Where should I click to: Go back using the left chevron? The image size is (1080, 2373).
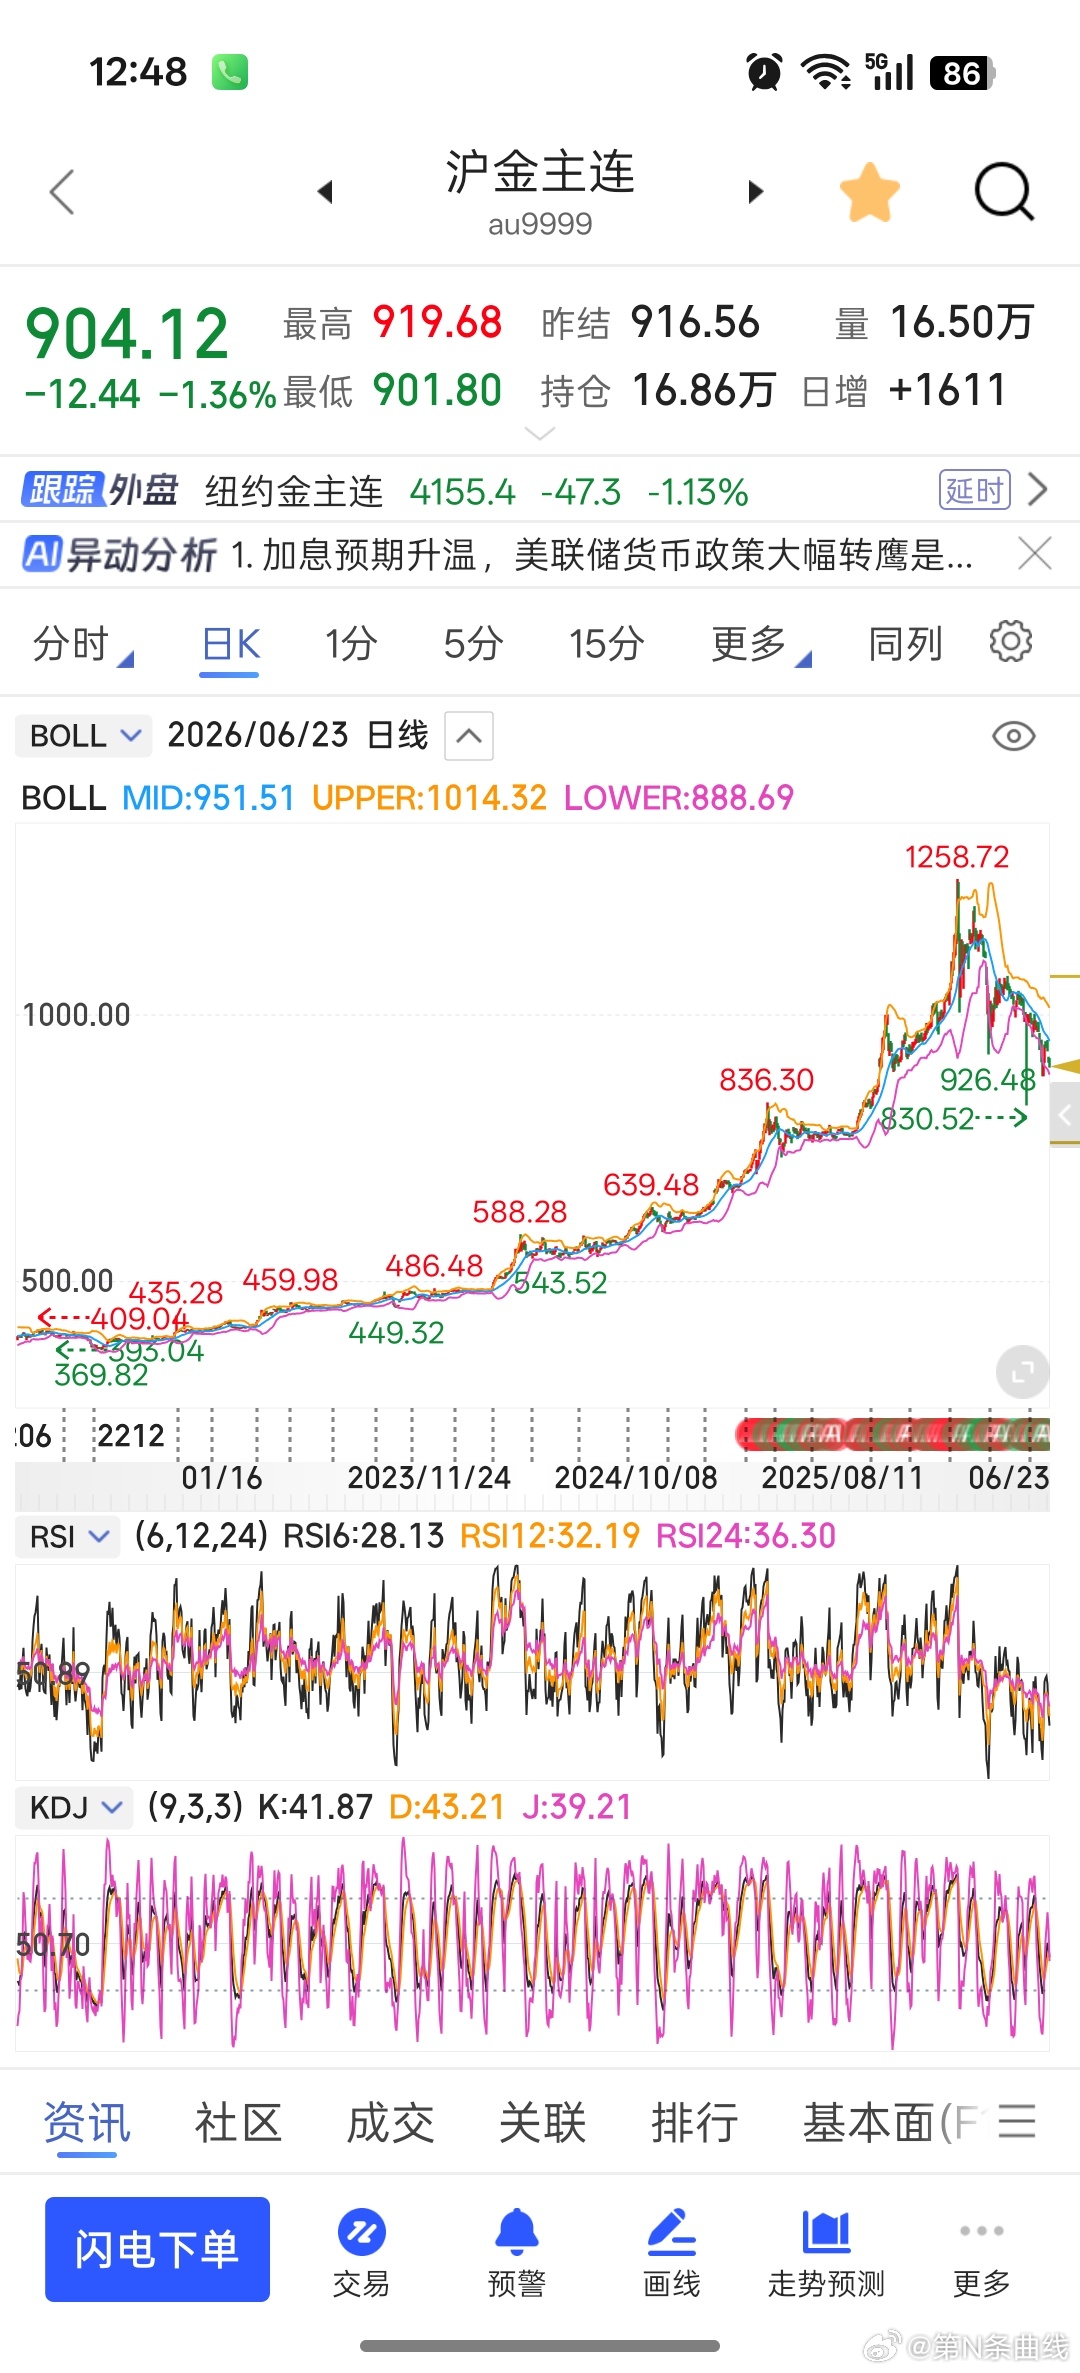coord(62,192)
